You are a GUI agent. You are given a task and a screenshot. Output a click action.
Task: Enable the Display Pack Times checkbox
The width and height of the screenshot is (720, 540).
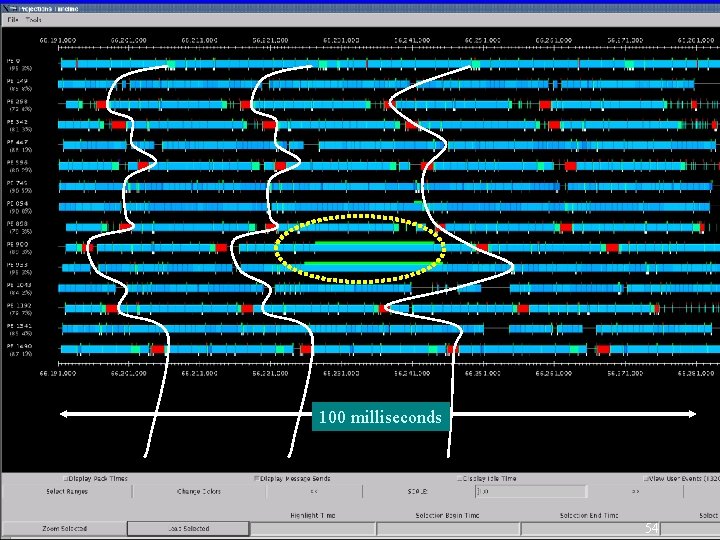(x=66, y=478)
